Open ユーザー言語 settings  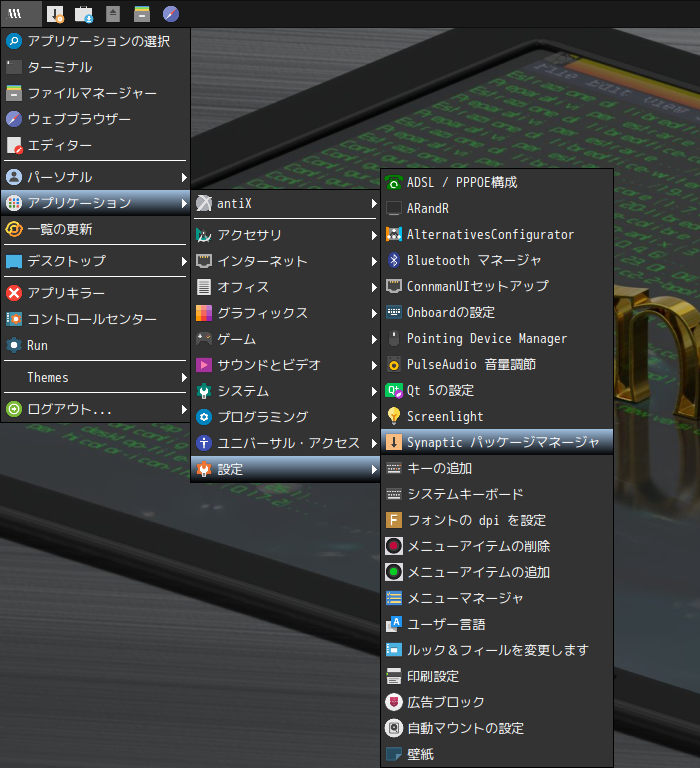pos(497,624)
